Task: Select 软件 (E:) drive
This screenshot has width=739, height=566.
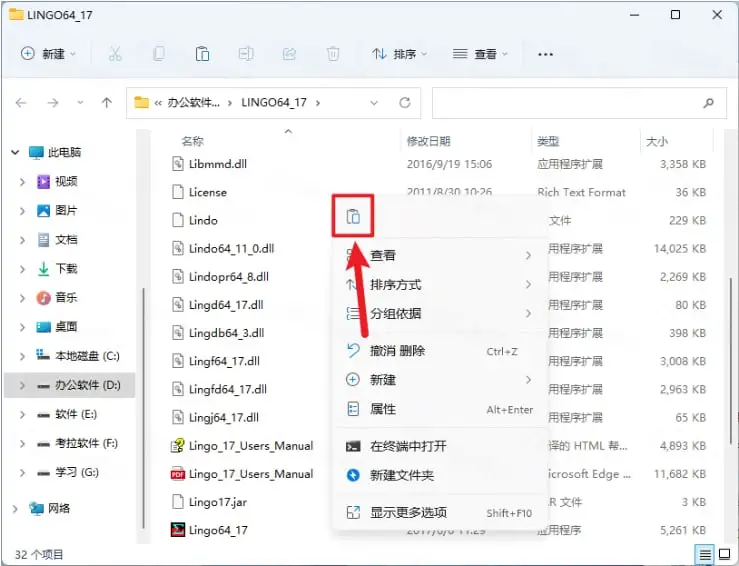Action: click(x=75, y=414)
